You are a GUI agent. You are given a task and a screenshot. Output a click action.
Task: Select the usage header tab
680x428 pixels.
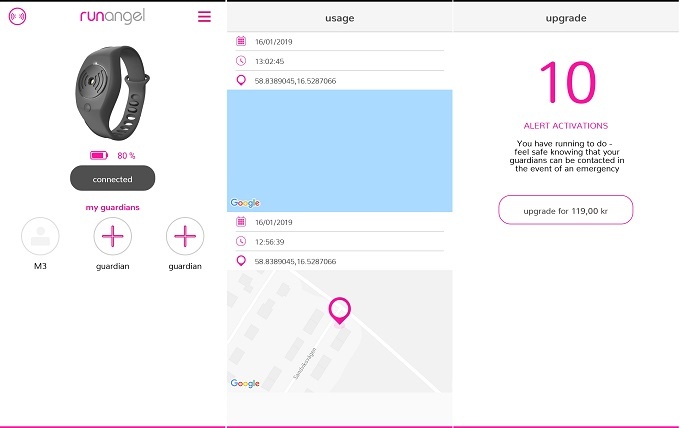coord(339,18)
